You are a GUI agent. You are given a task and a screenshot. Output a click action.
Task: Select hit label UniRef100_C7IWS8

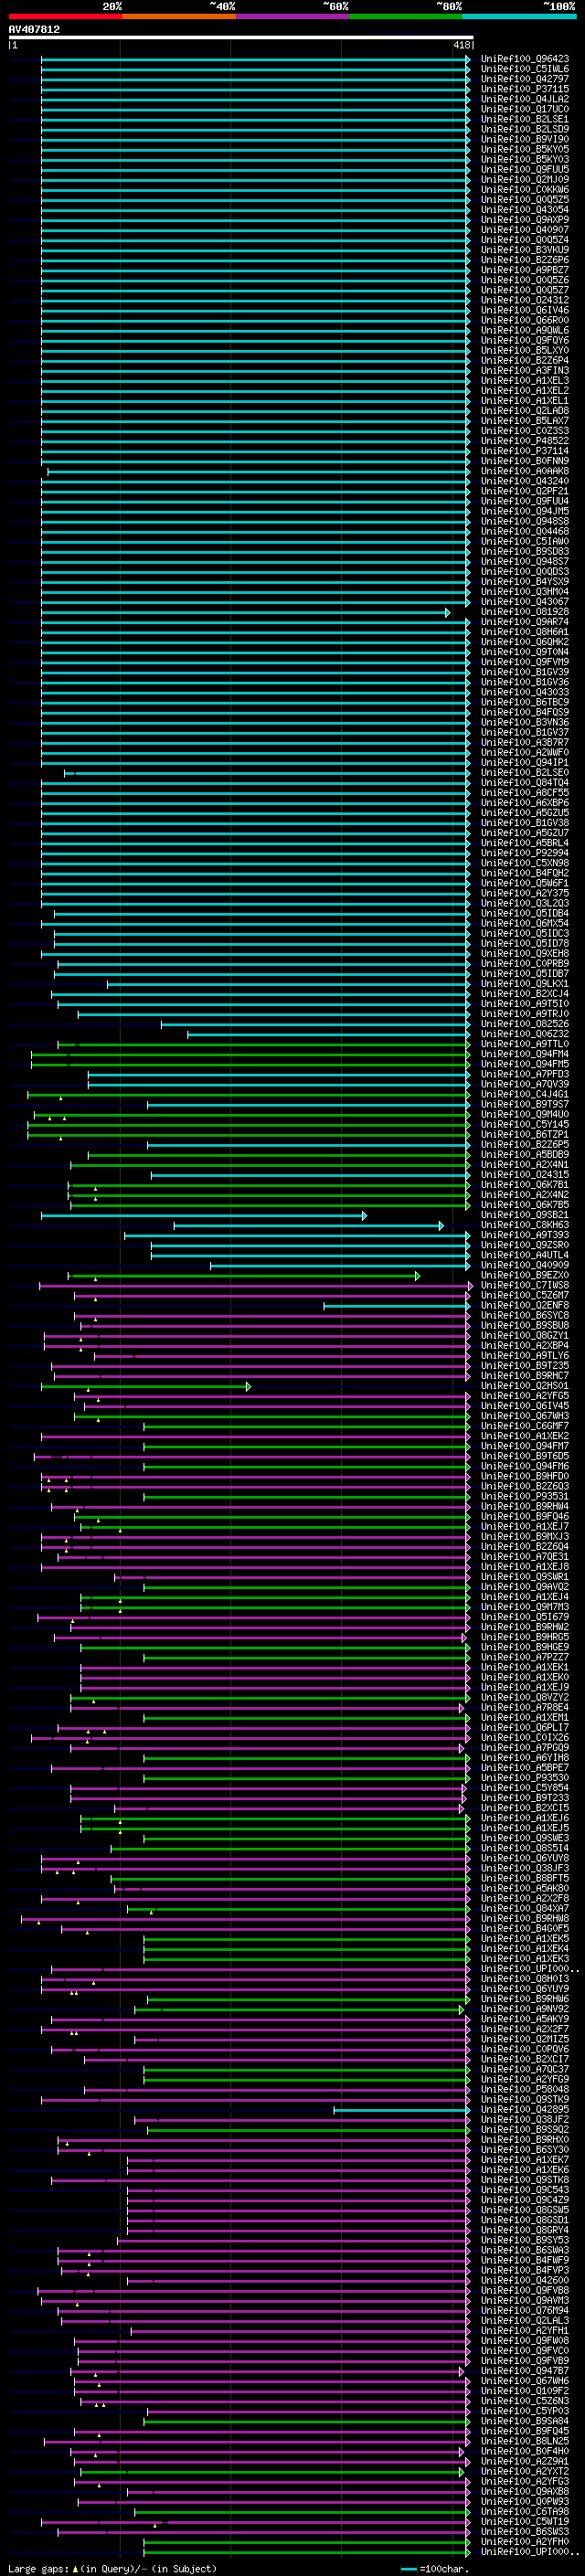(x=525, y=1286)
